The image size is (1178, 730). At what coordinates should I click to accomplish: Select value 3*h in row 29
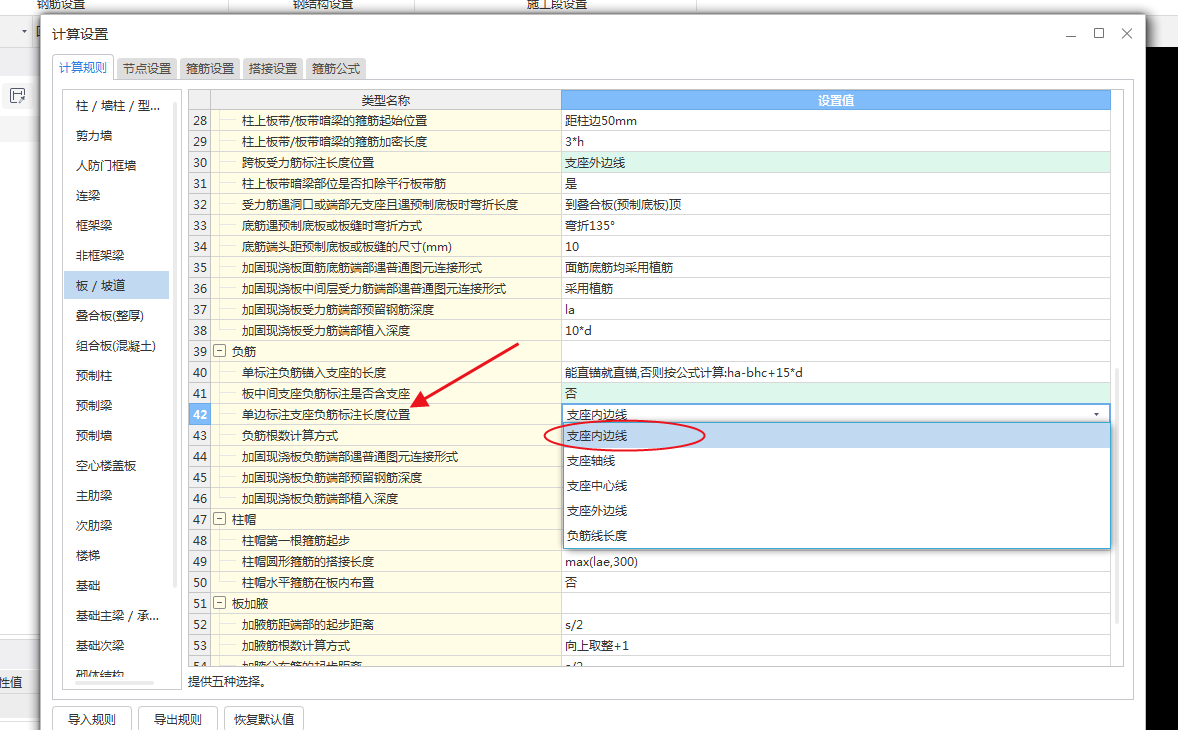(x=835, y=141)
